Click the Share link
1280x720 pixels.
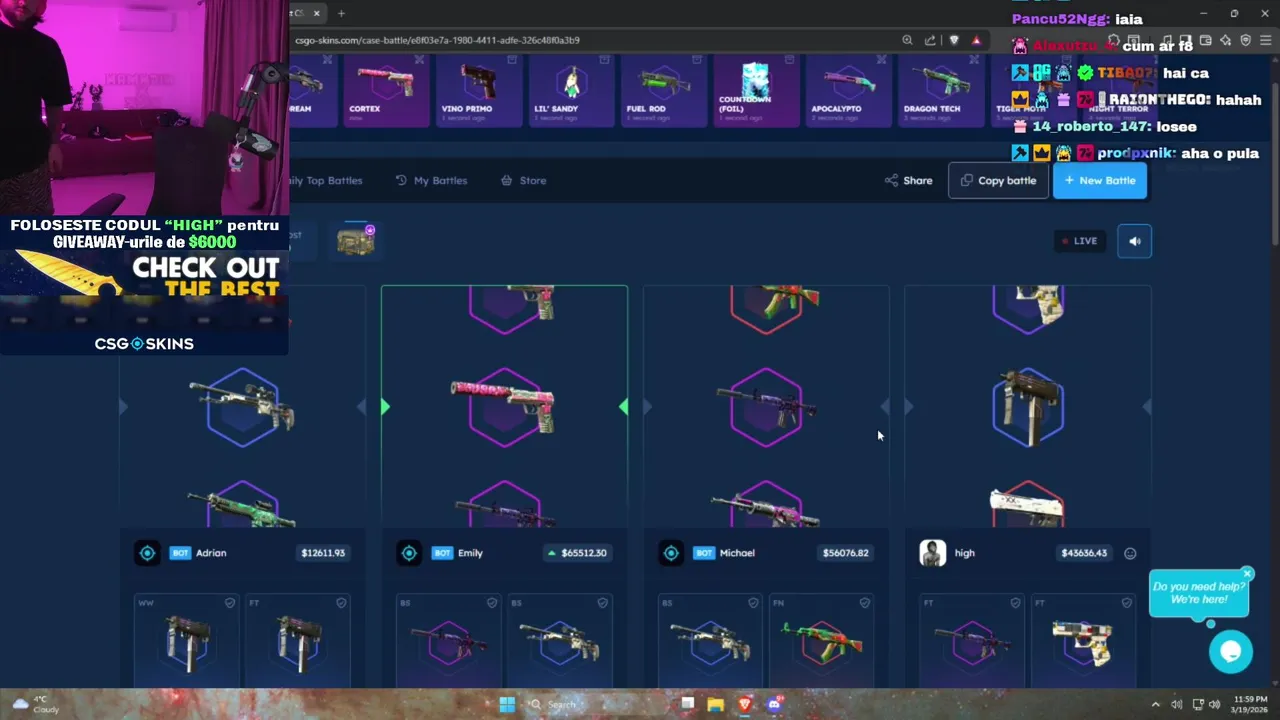(909, 181)
